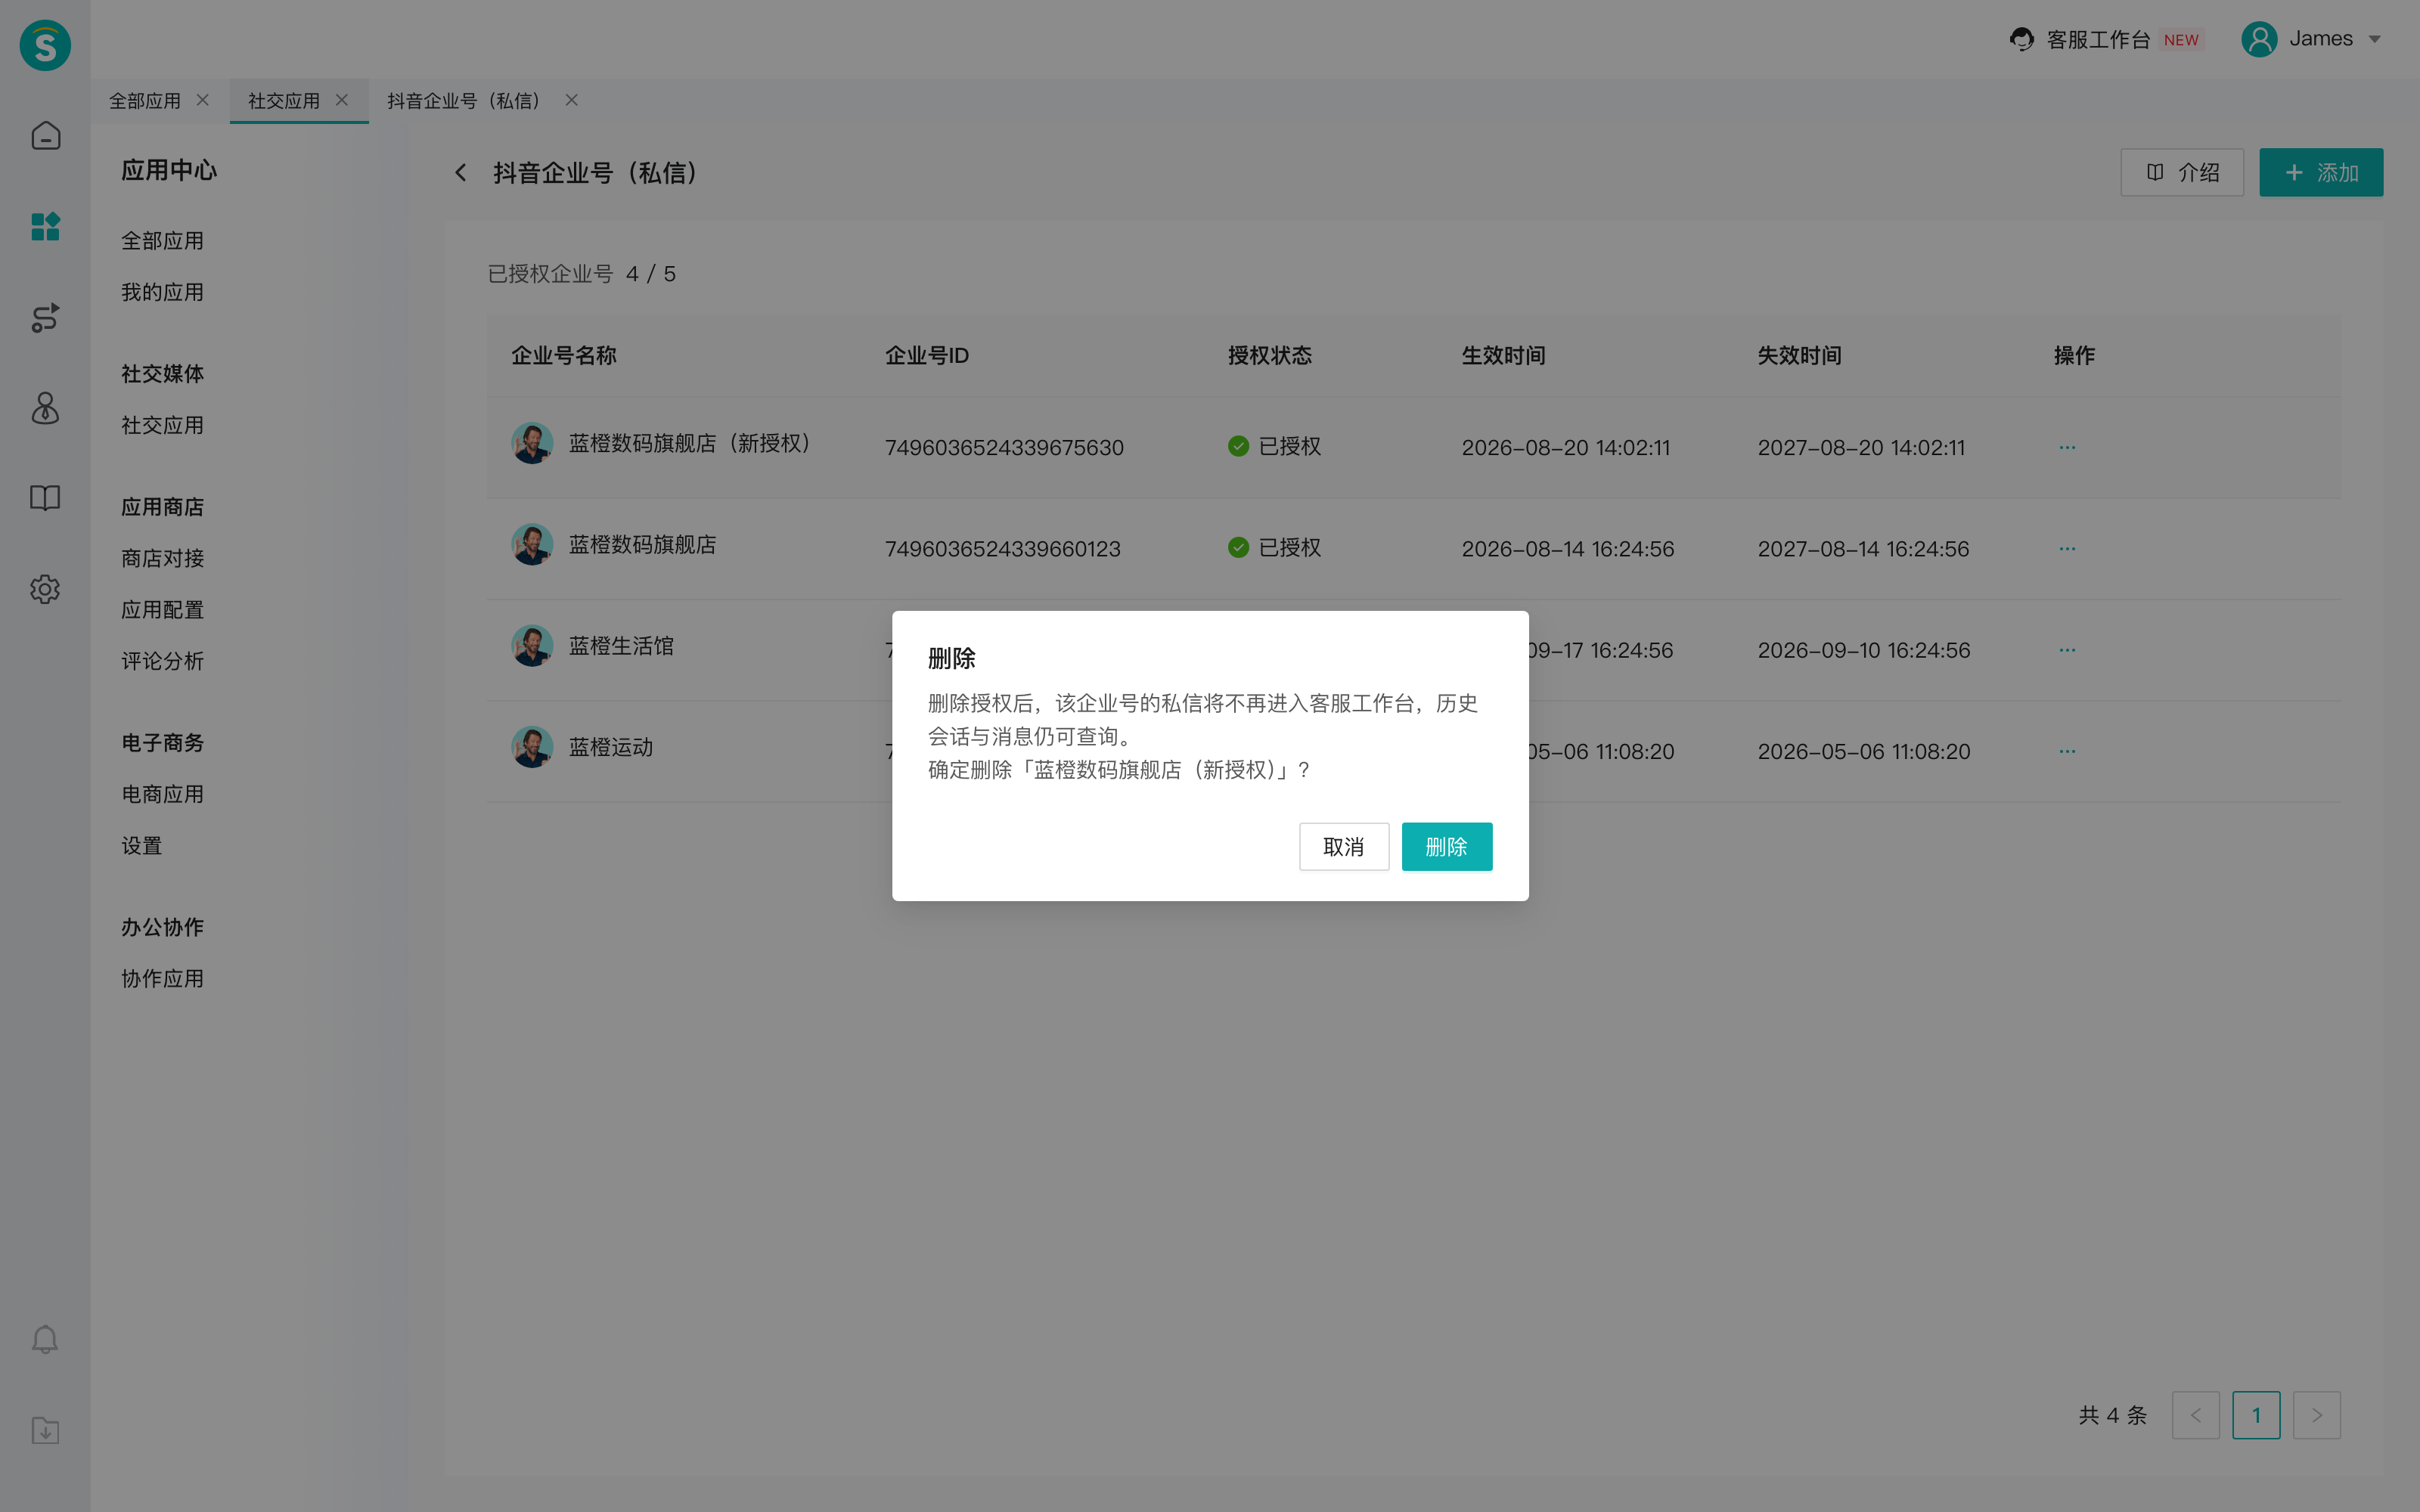This screenshot has height=1512, width=2420.
Task: Select 电商应用 in sidebar menu
Action: pos(163,795)
